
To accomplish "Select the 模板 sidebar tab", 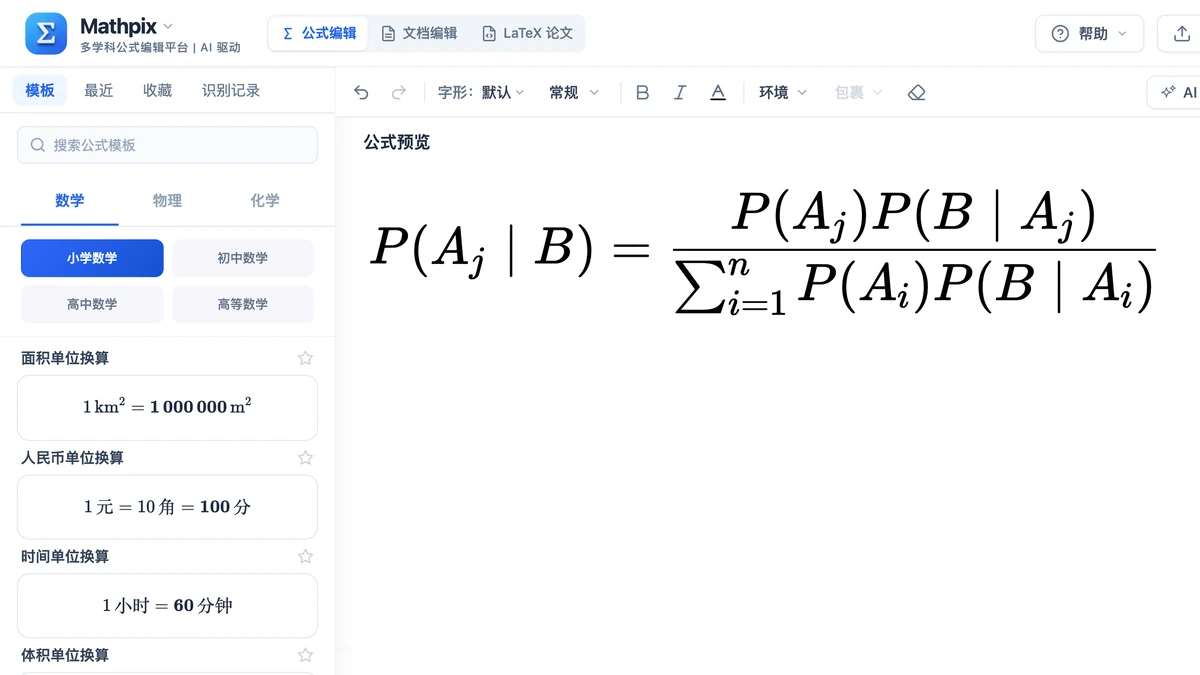I will click(40, 90).
